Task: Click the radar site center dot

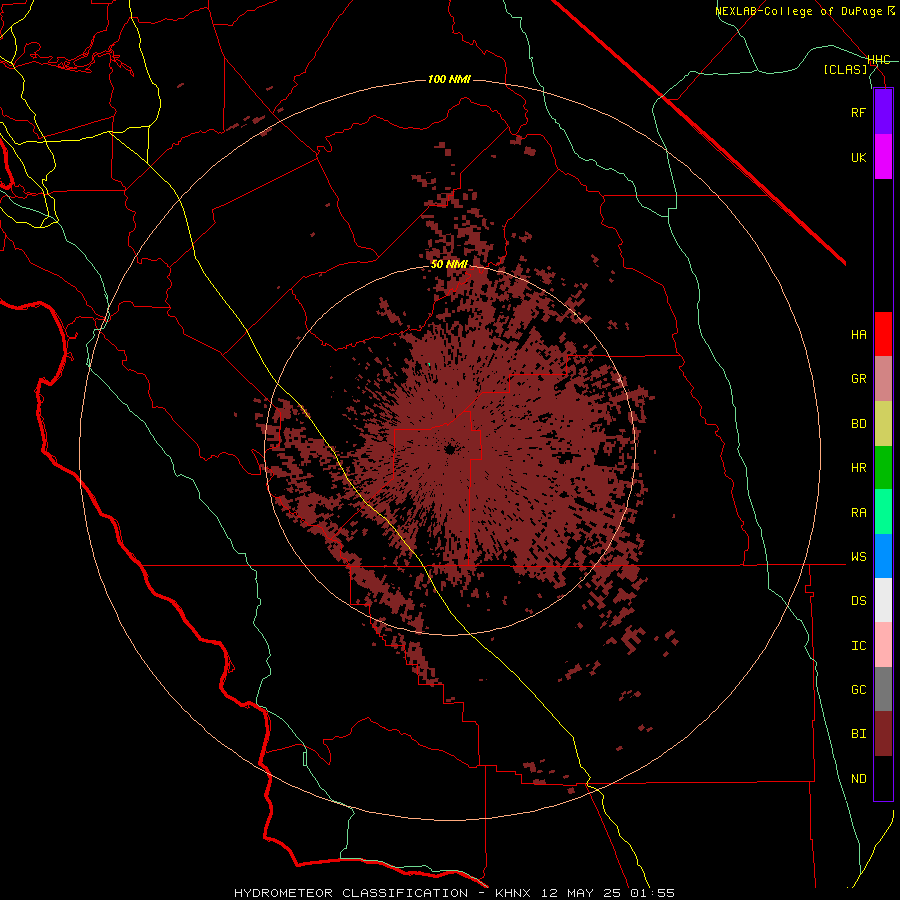Action: [449, 449]
